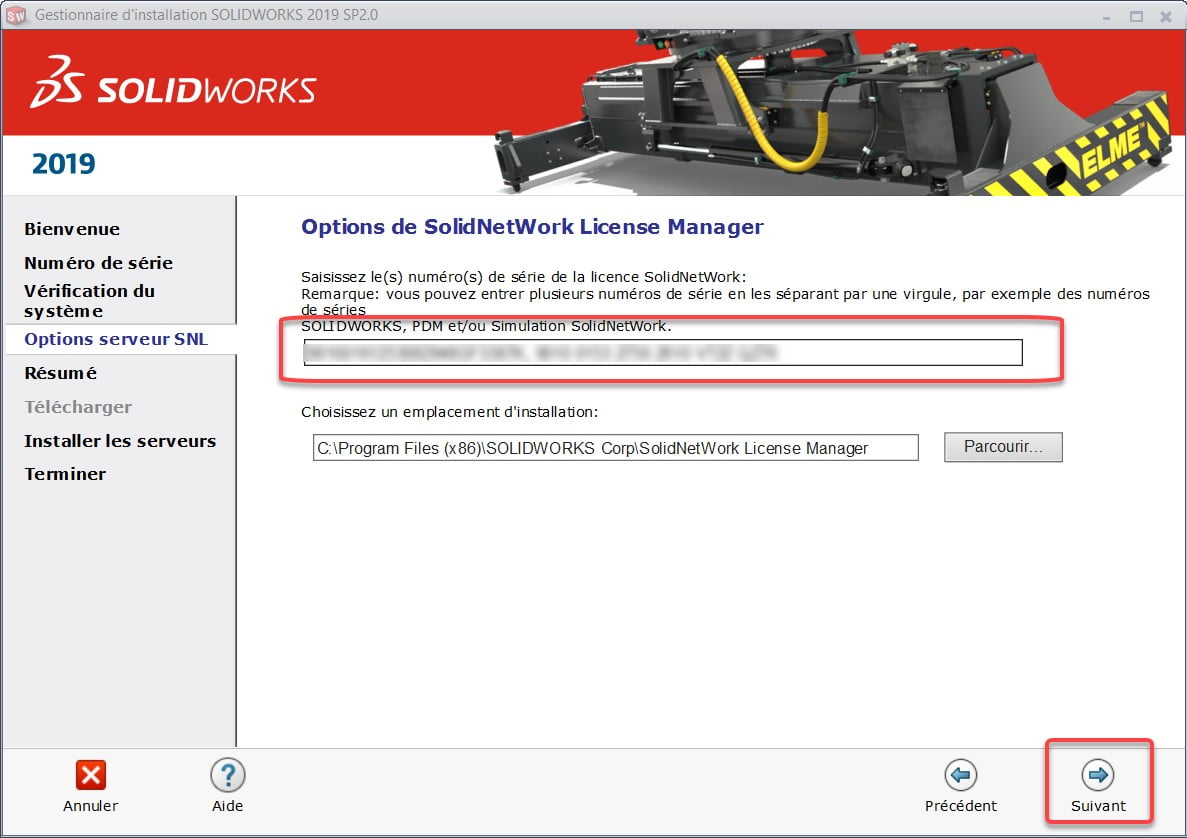
Task: Close the installation manager window
Action: pyautogui.click(x=1166, y=16)
